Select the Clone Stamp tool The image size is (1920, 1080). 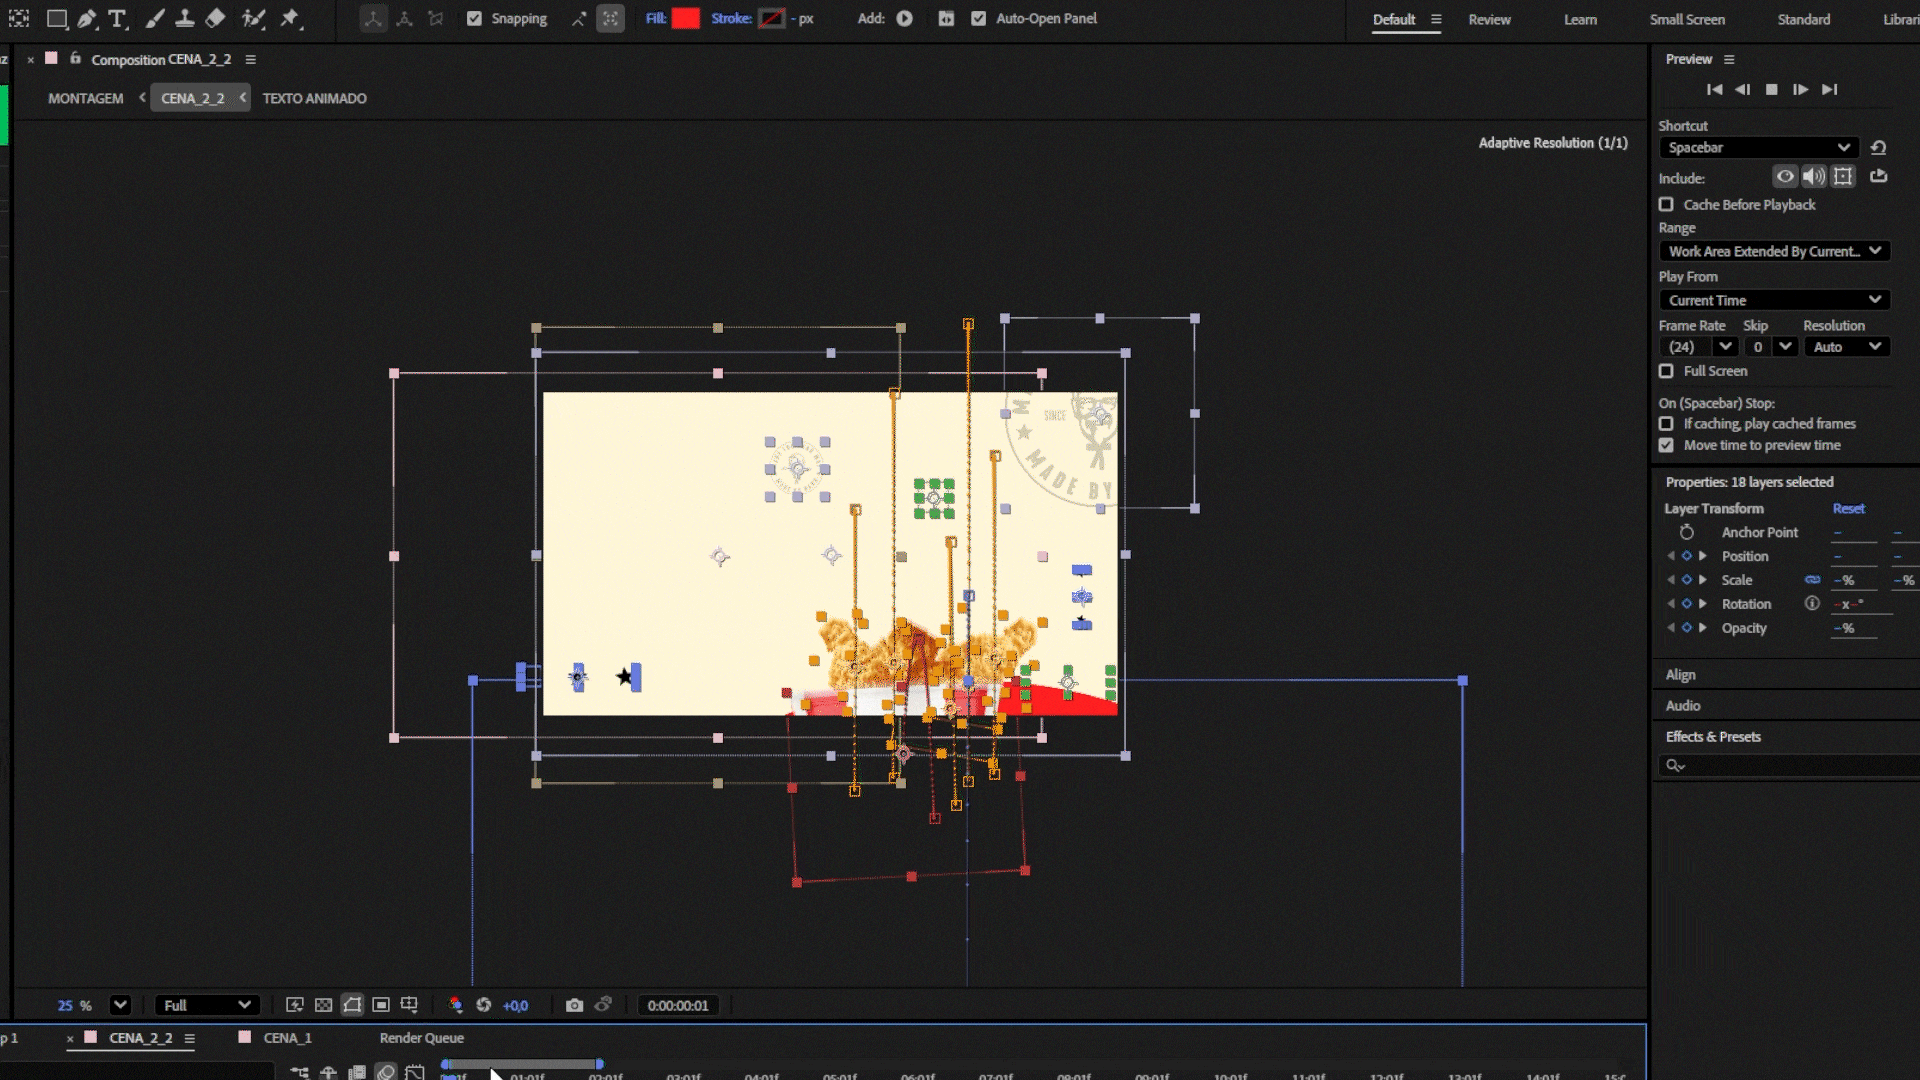tap(184, 18)
